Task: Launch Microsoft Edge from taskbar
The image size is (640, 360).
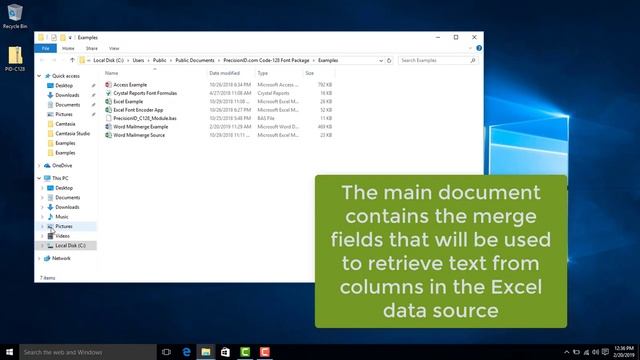Action: pos(187,352)
